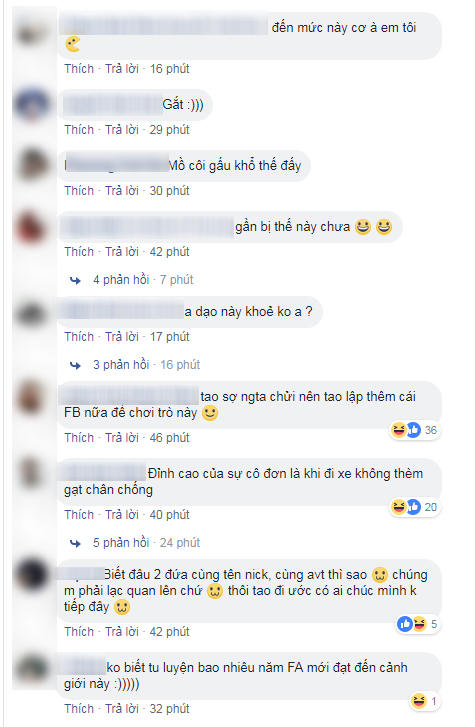Like the 'Gắt :)))' comment
This screenshot has height=727, width=475.
(x=79, y=129)
